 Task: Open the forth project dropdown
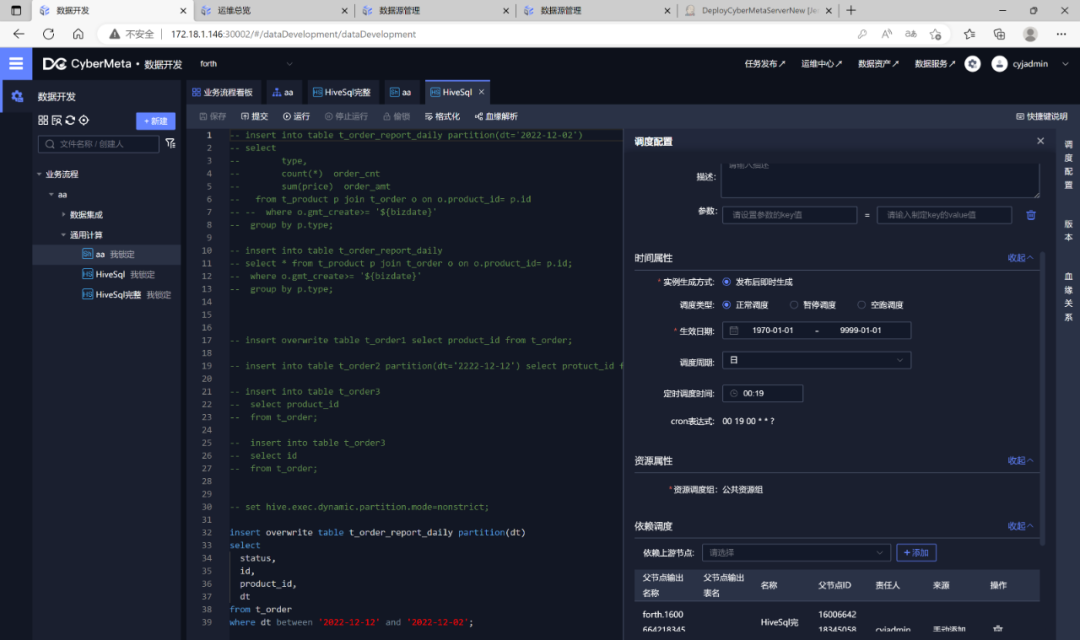pyautogui.click(x=245, y=64)
